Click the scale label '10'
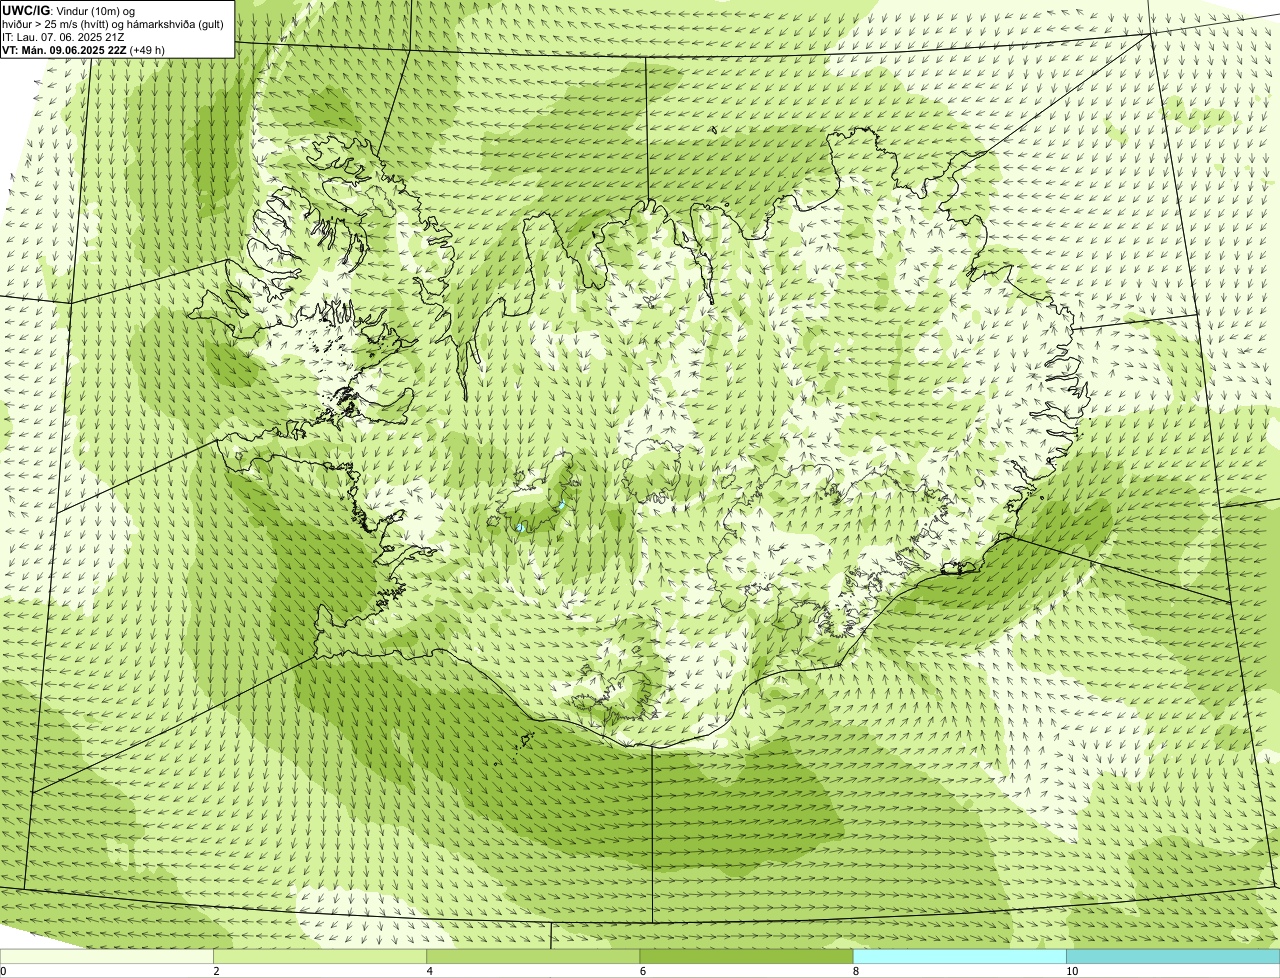1280x978 pixels. click(x=1071, y=971)
